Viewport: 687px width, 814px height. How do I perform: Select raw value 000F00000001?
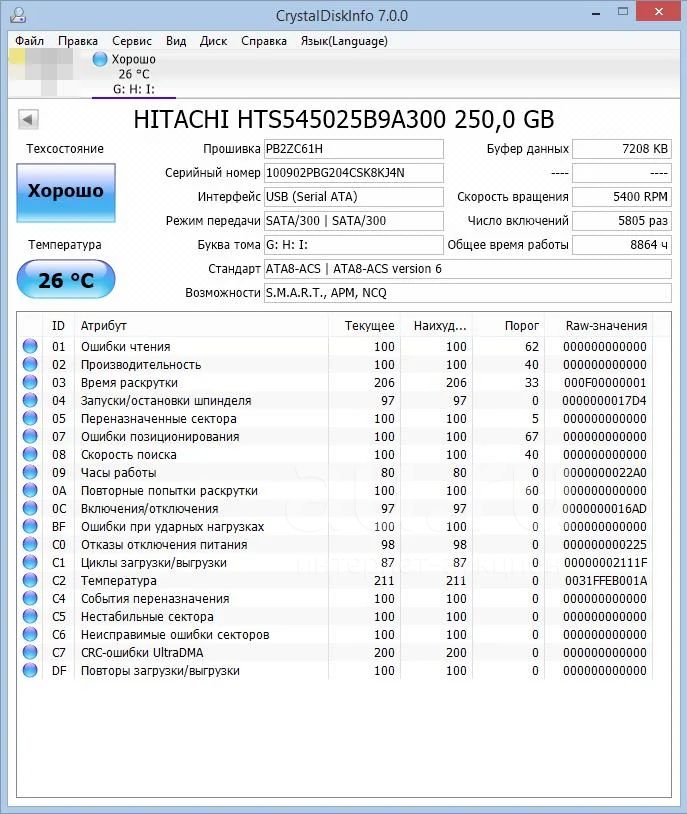(x=605, y=383)
